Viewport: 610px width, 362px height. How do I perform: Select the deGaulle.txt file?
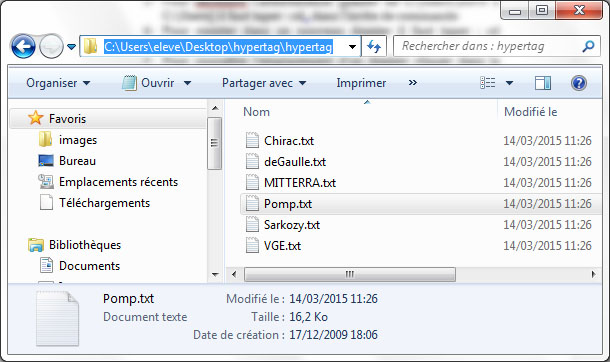pos(295,161)
